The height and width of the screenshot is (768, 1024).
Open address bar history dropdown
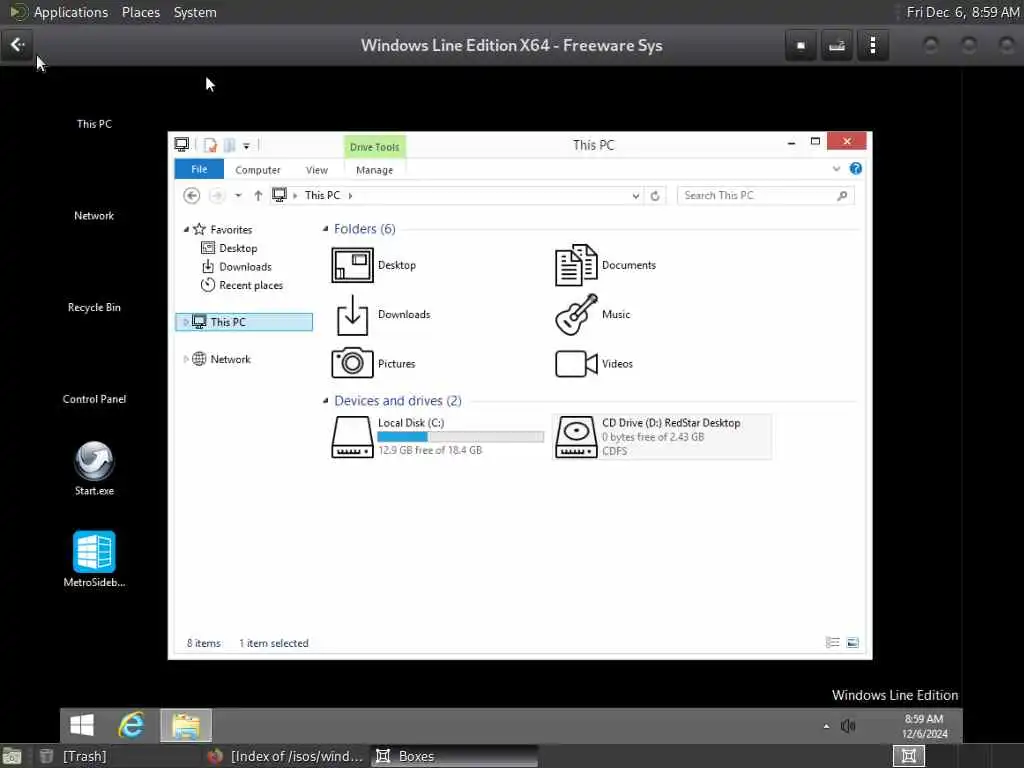(635, 195)
